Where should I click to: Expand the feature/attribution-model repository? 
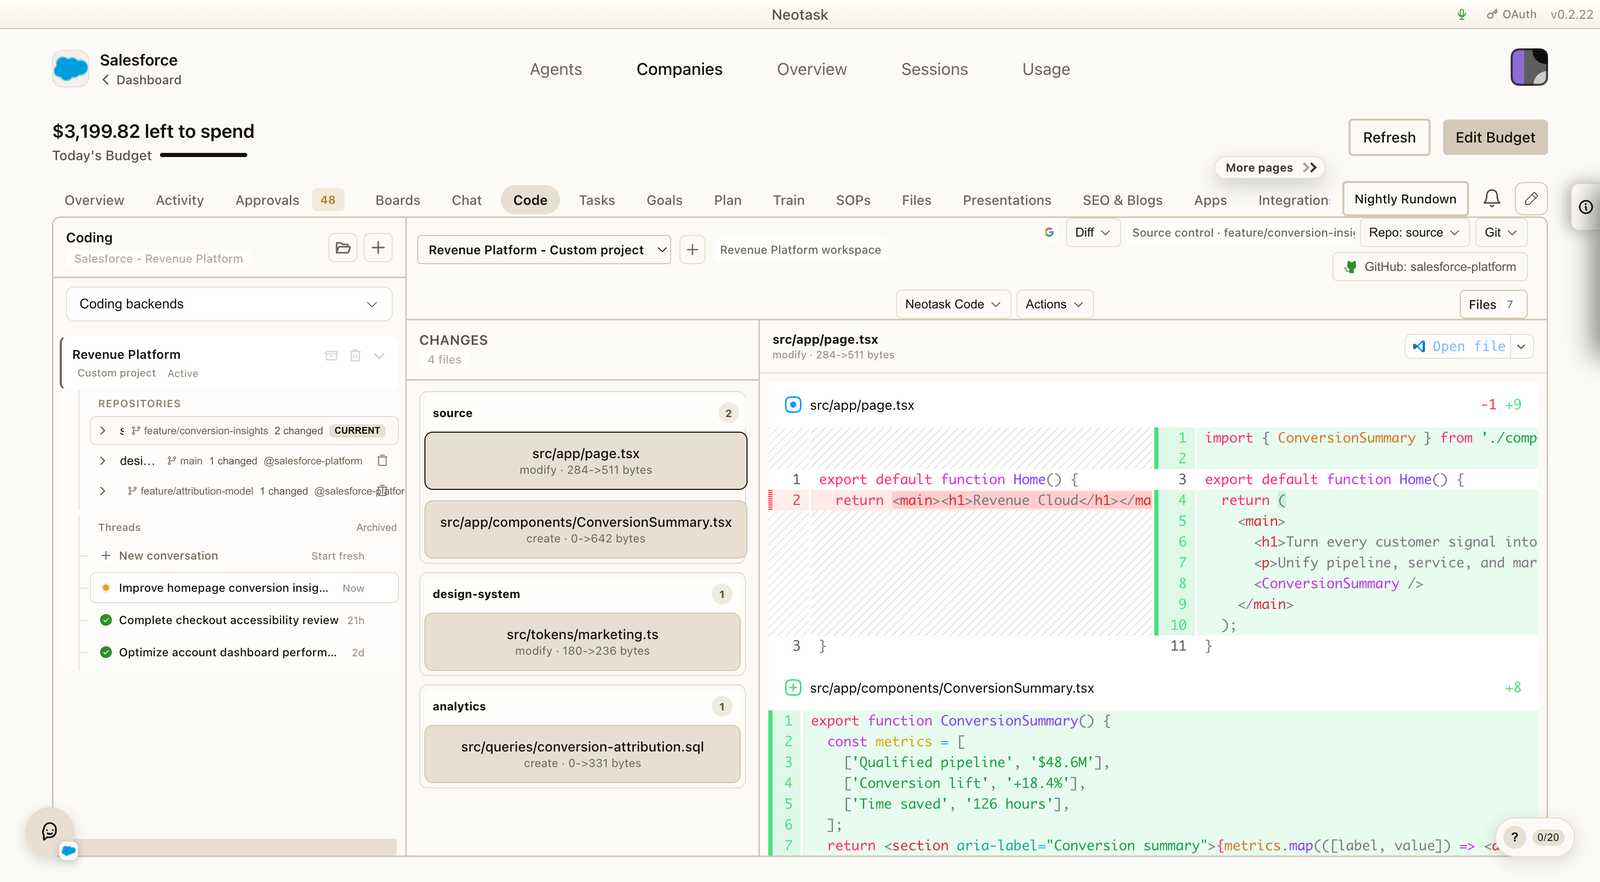pyautogui.click(x=102, y=491)
